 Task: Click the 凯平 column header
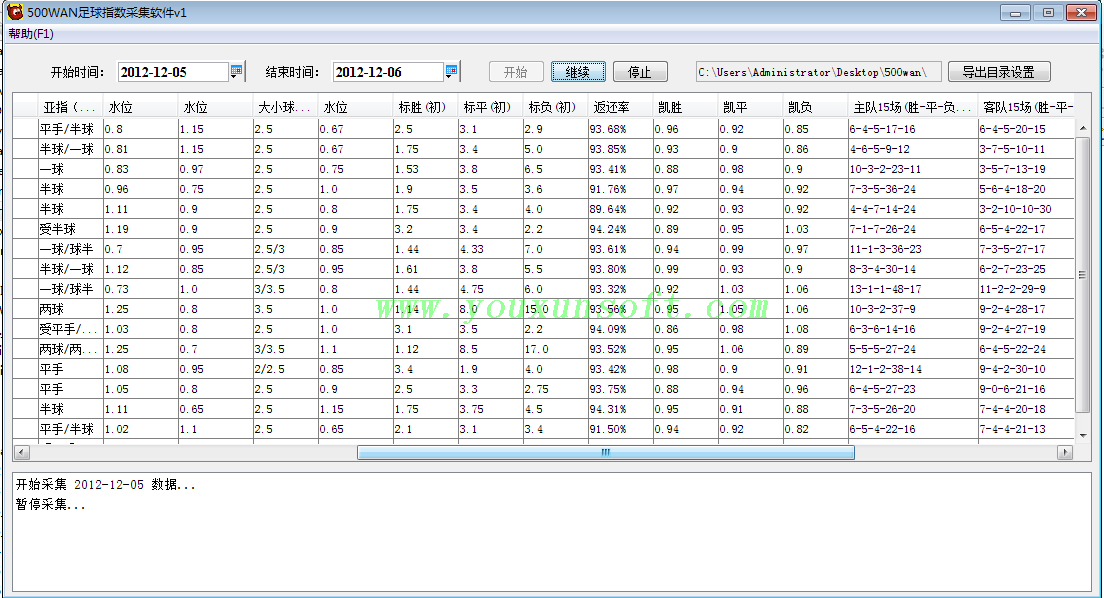pyautogui.click(x=751, y=107)
